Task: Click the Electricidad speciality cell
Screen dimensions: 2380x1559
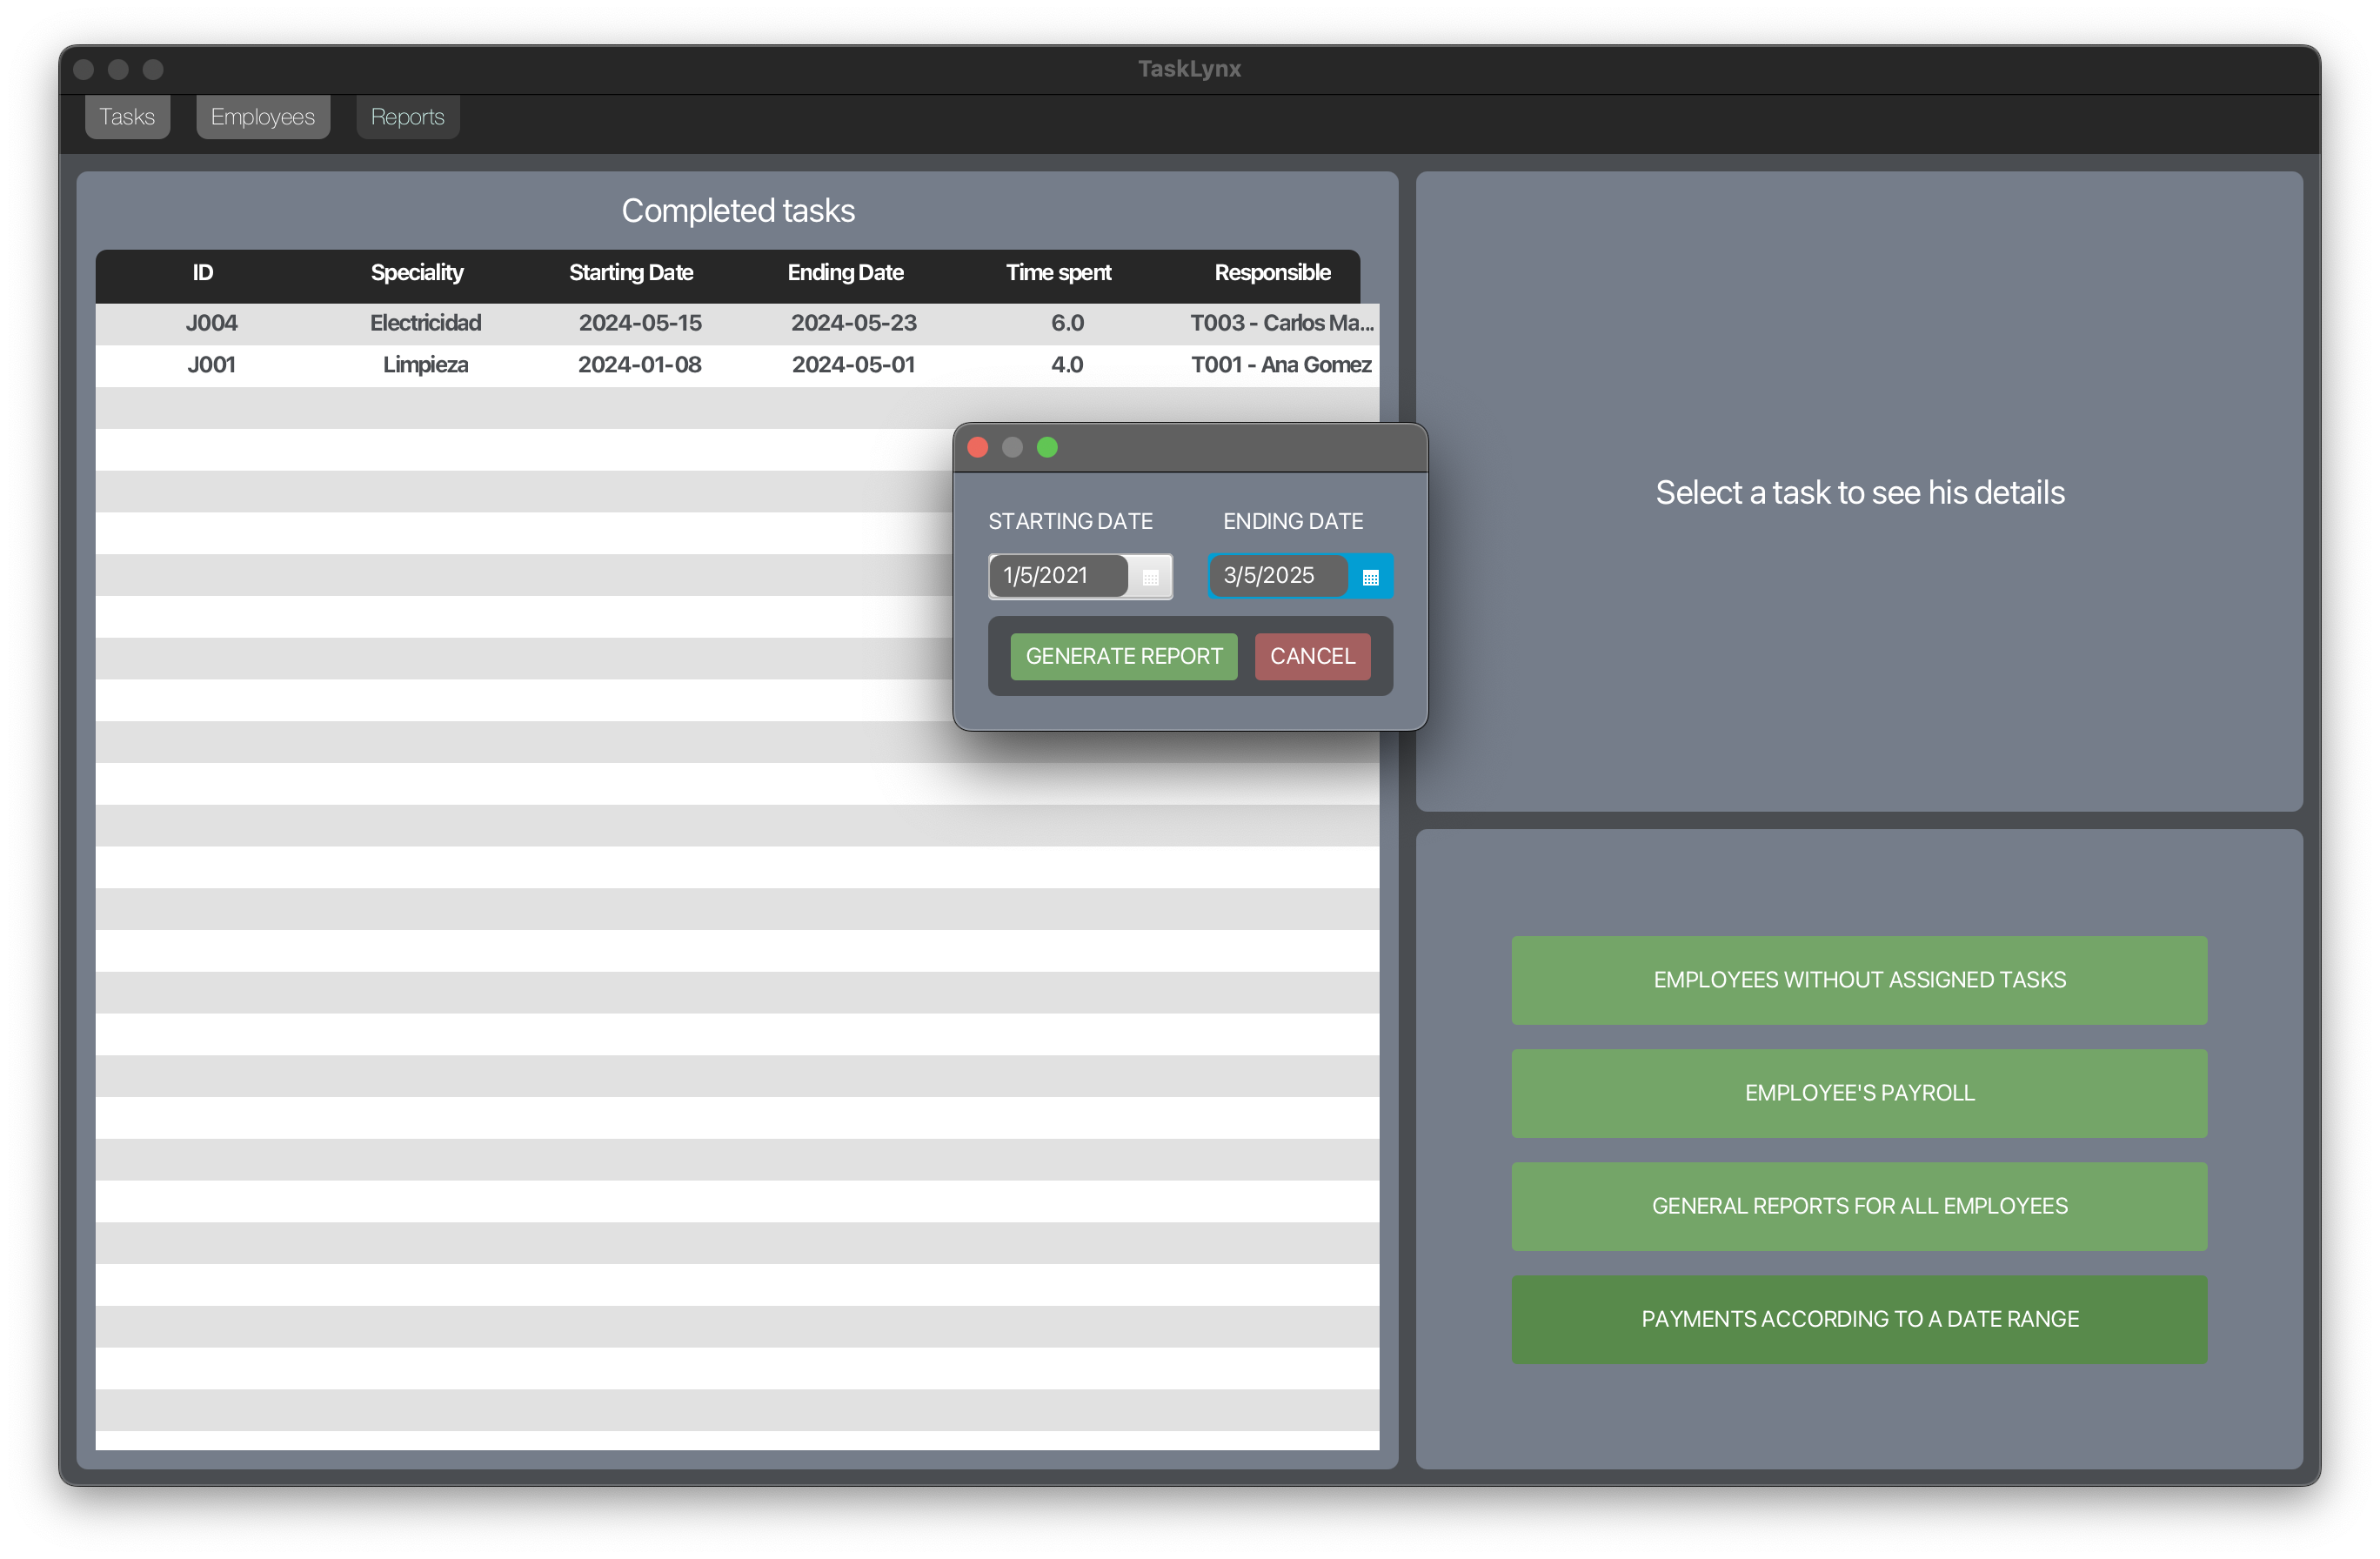Action: pos(425,323)
